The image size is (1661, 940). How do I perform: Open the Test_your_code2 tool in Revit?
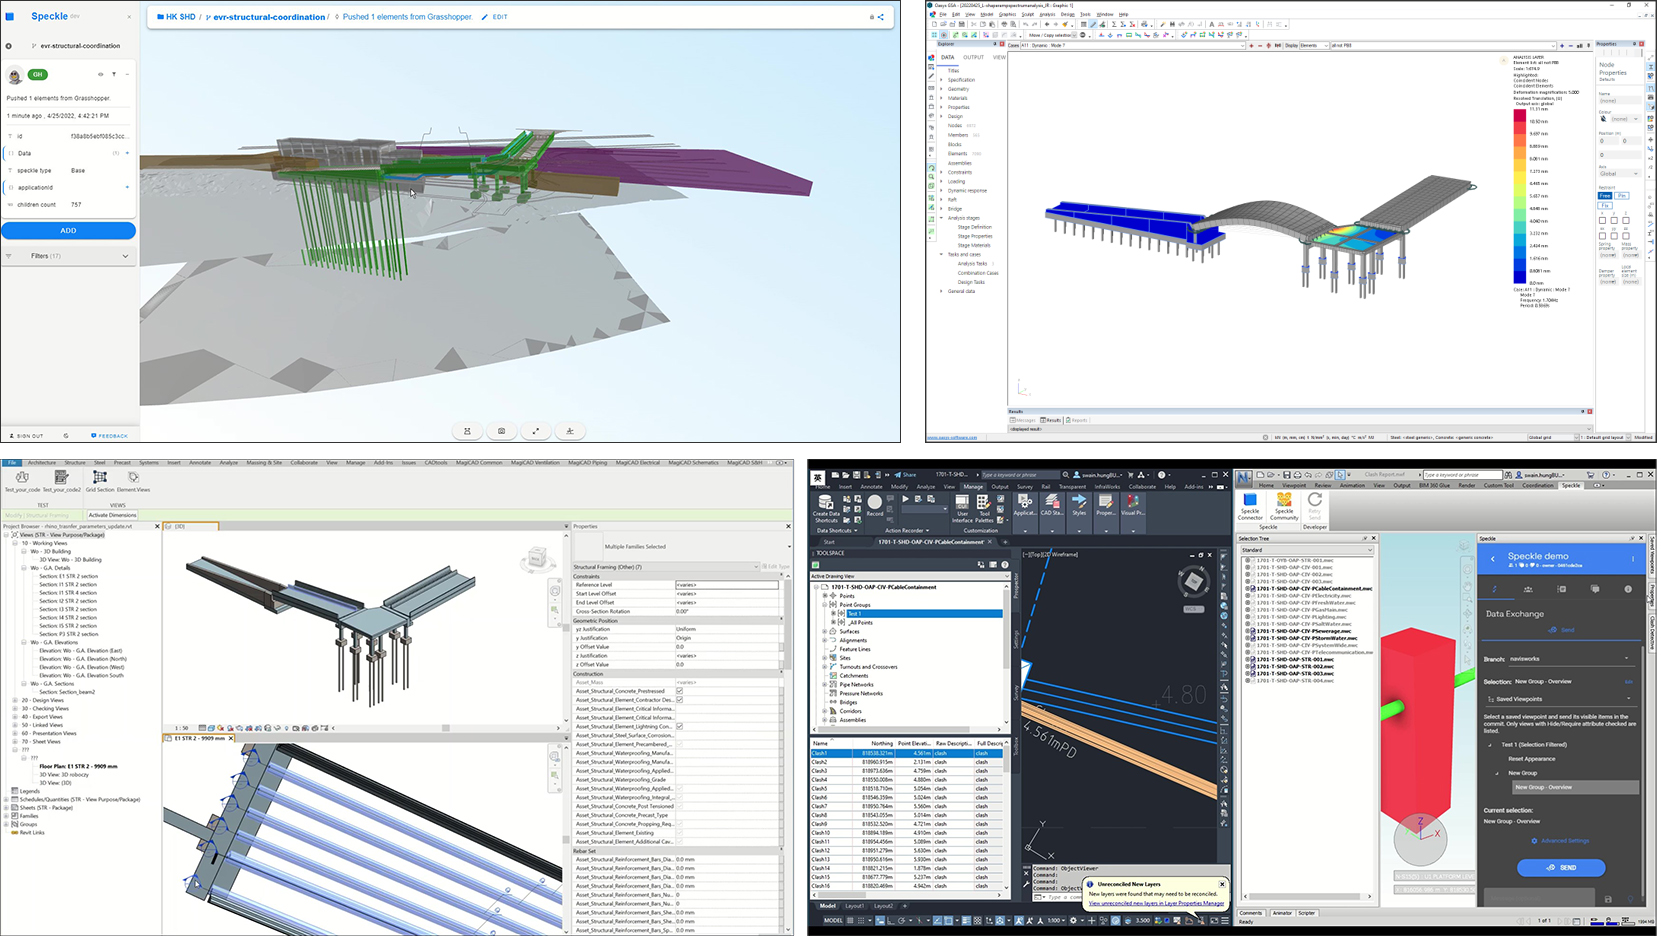pos(61,482)
